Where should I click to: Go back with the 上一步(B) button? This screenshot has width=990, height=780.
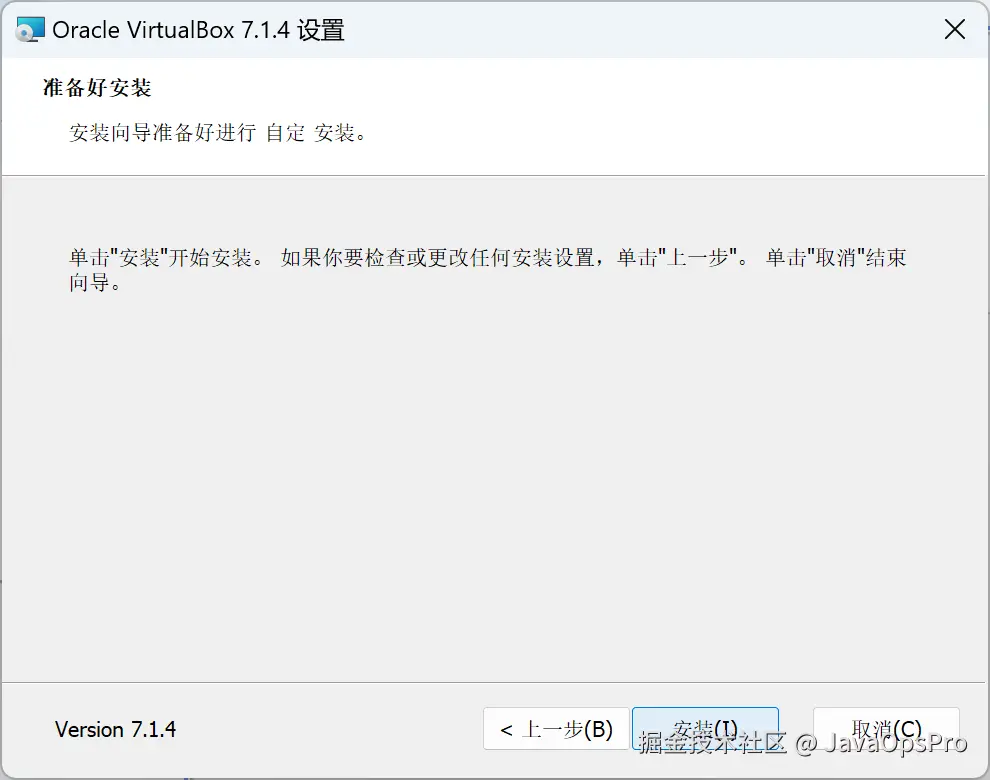[556, 729]
